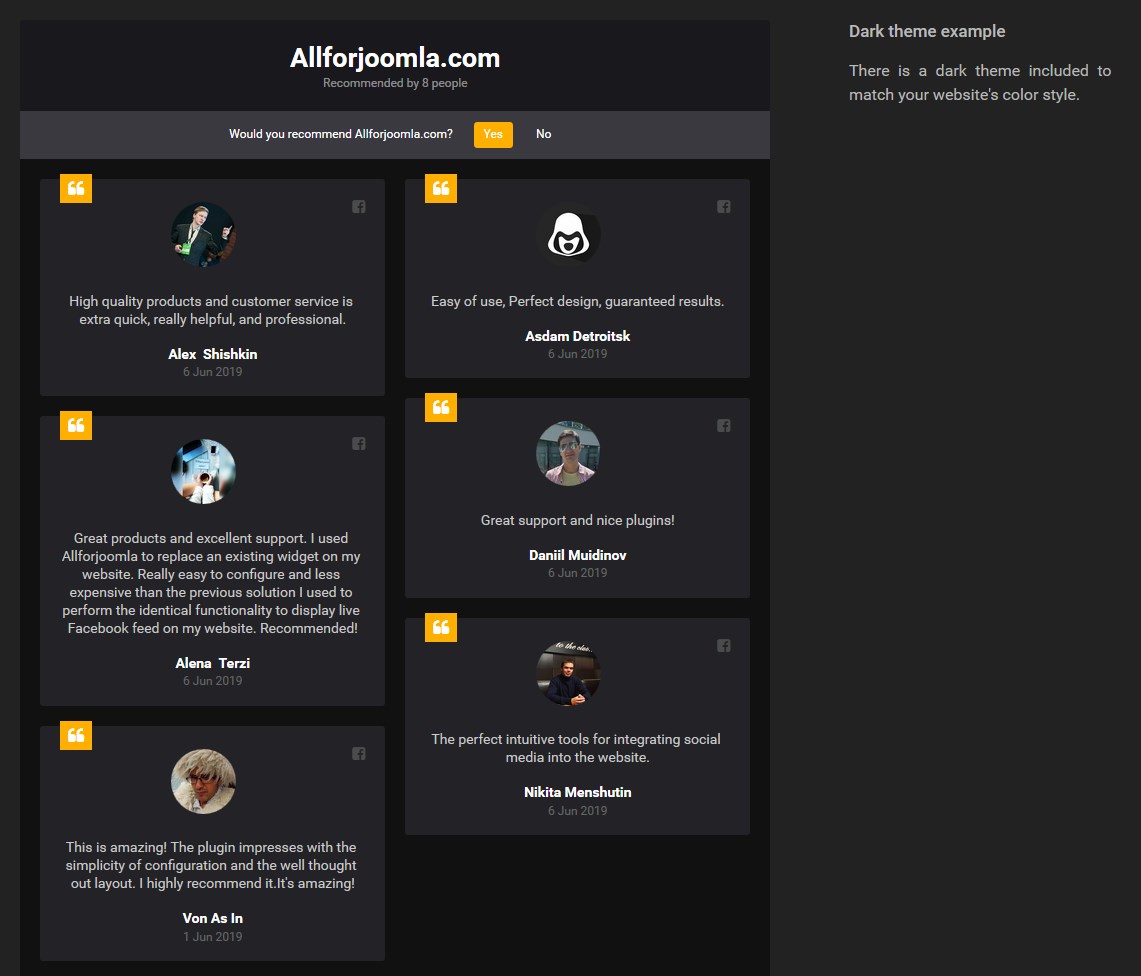This screenshot has width=1141, height=976.
Task: Click the Facebook icon on Von As In's review
Action: pos(359,754)
